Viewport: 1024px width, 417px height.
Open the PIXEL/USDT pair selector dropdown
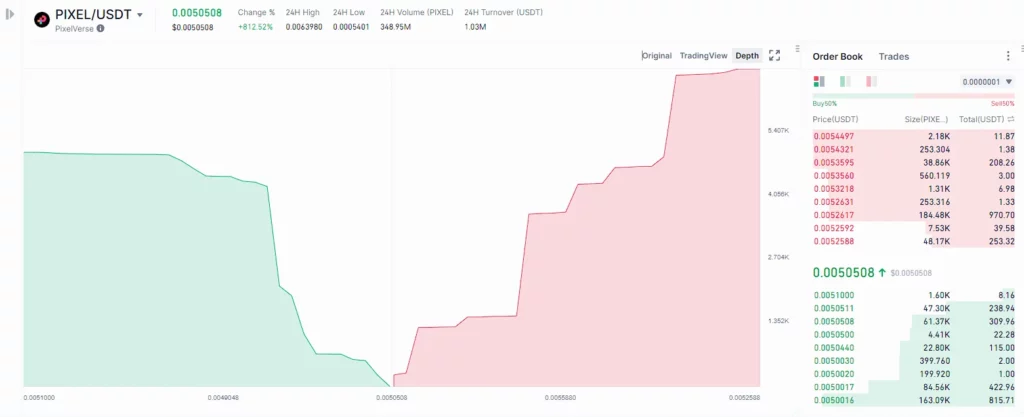tap(140, 15)
